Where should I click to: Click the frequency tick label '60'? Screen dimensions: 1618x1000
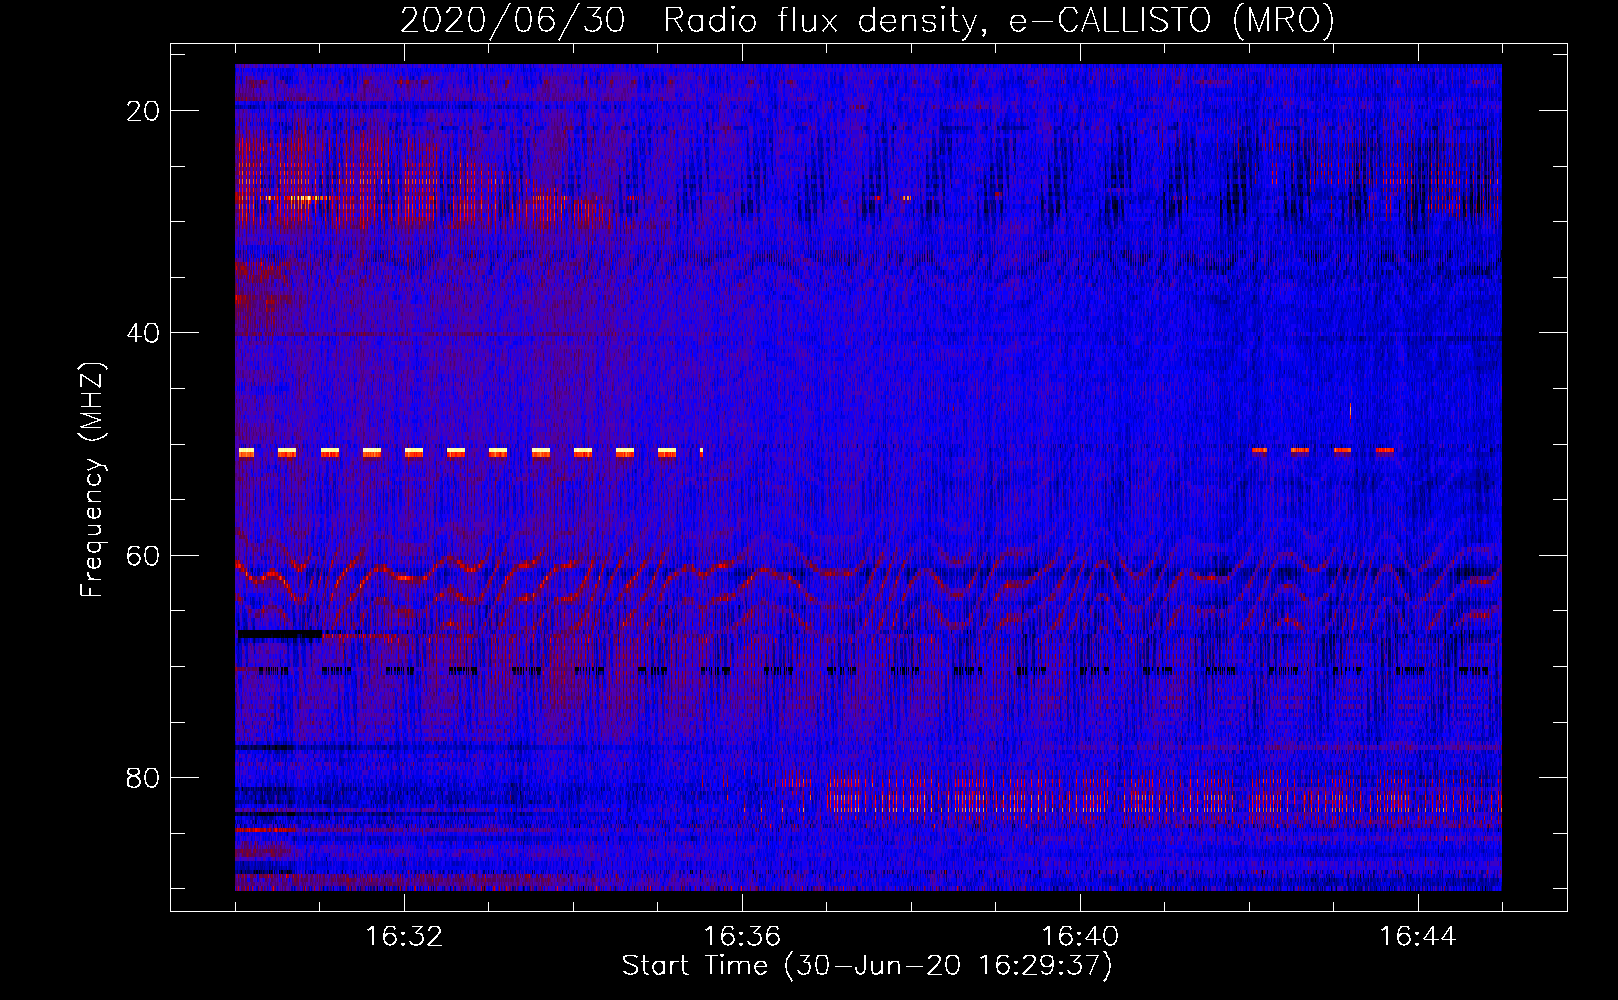(x=144, y=555)
